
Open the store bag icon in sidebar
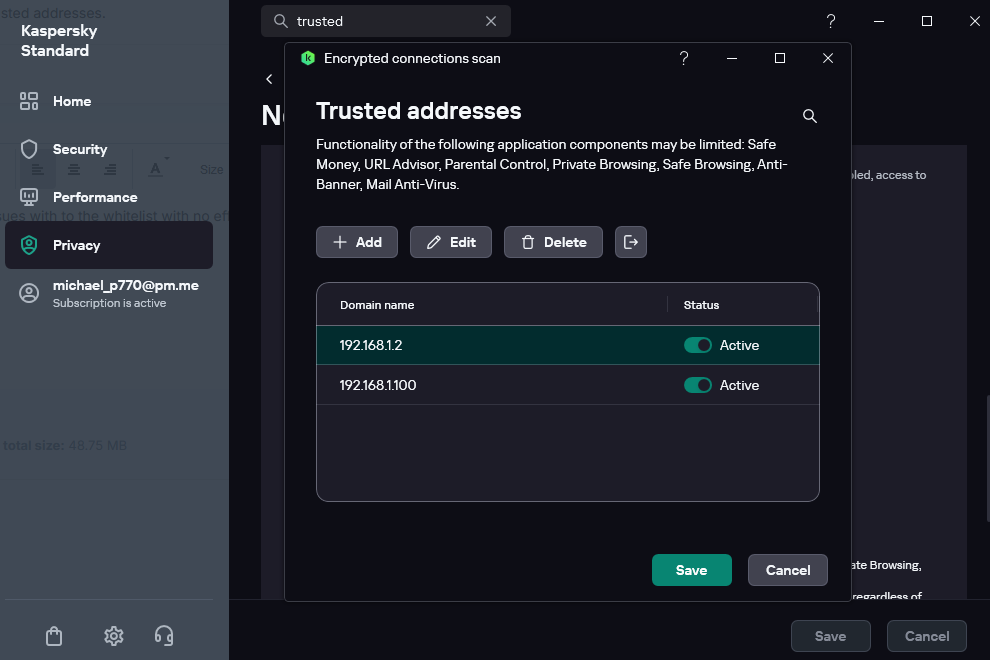point(55,635)
